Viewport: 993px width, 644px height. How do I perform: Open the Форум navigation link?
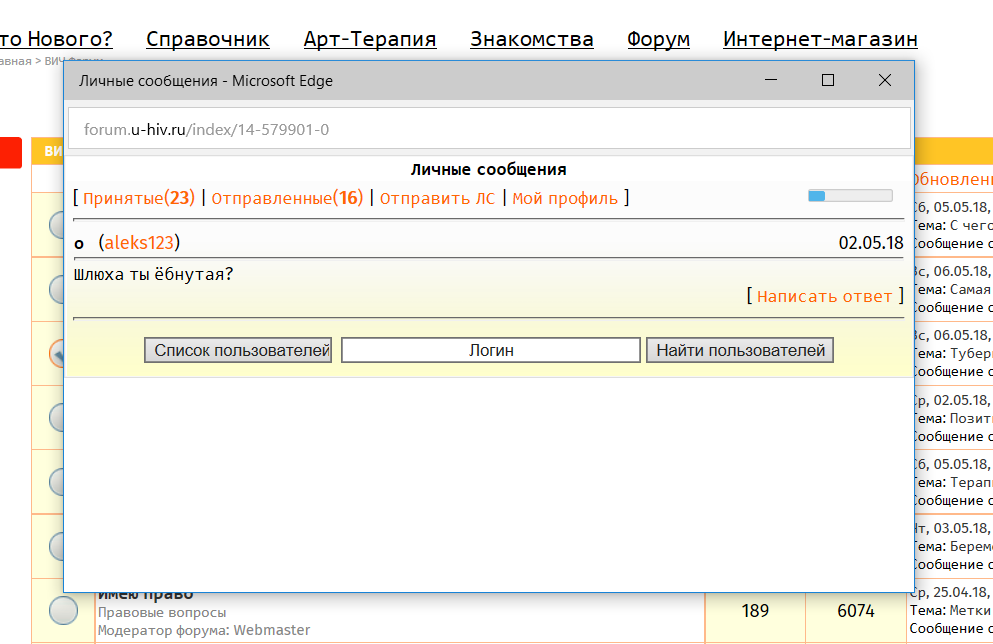(x=658, y=39)
